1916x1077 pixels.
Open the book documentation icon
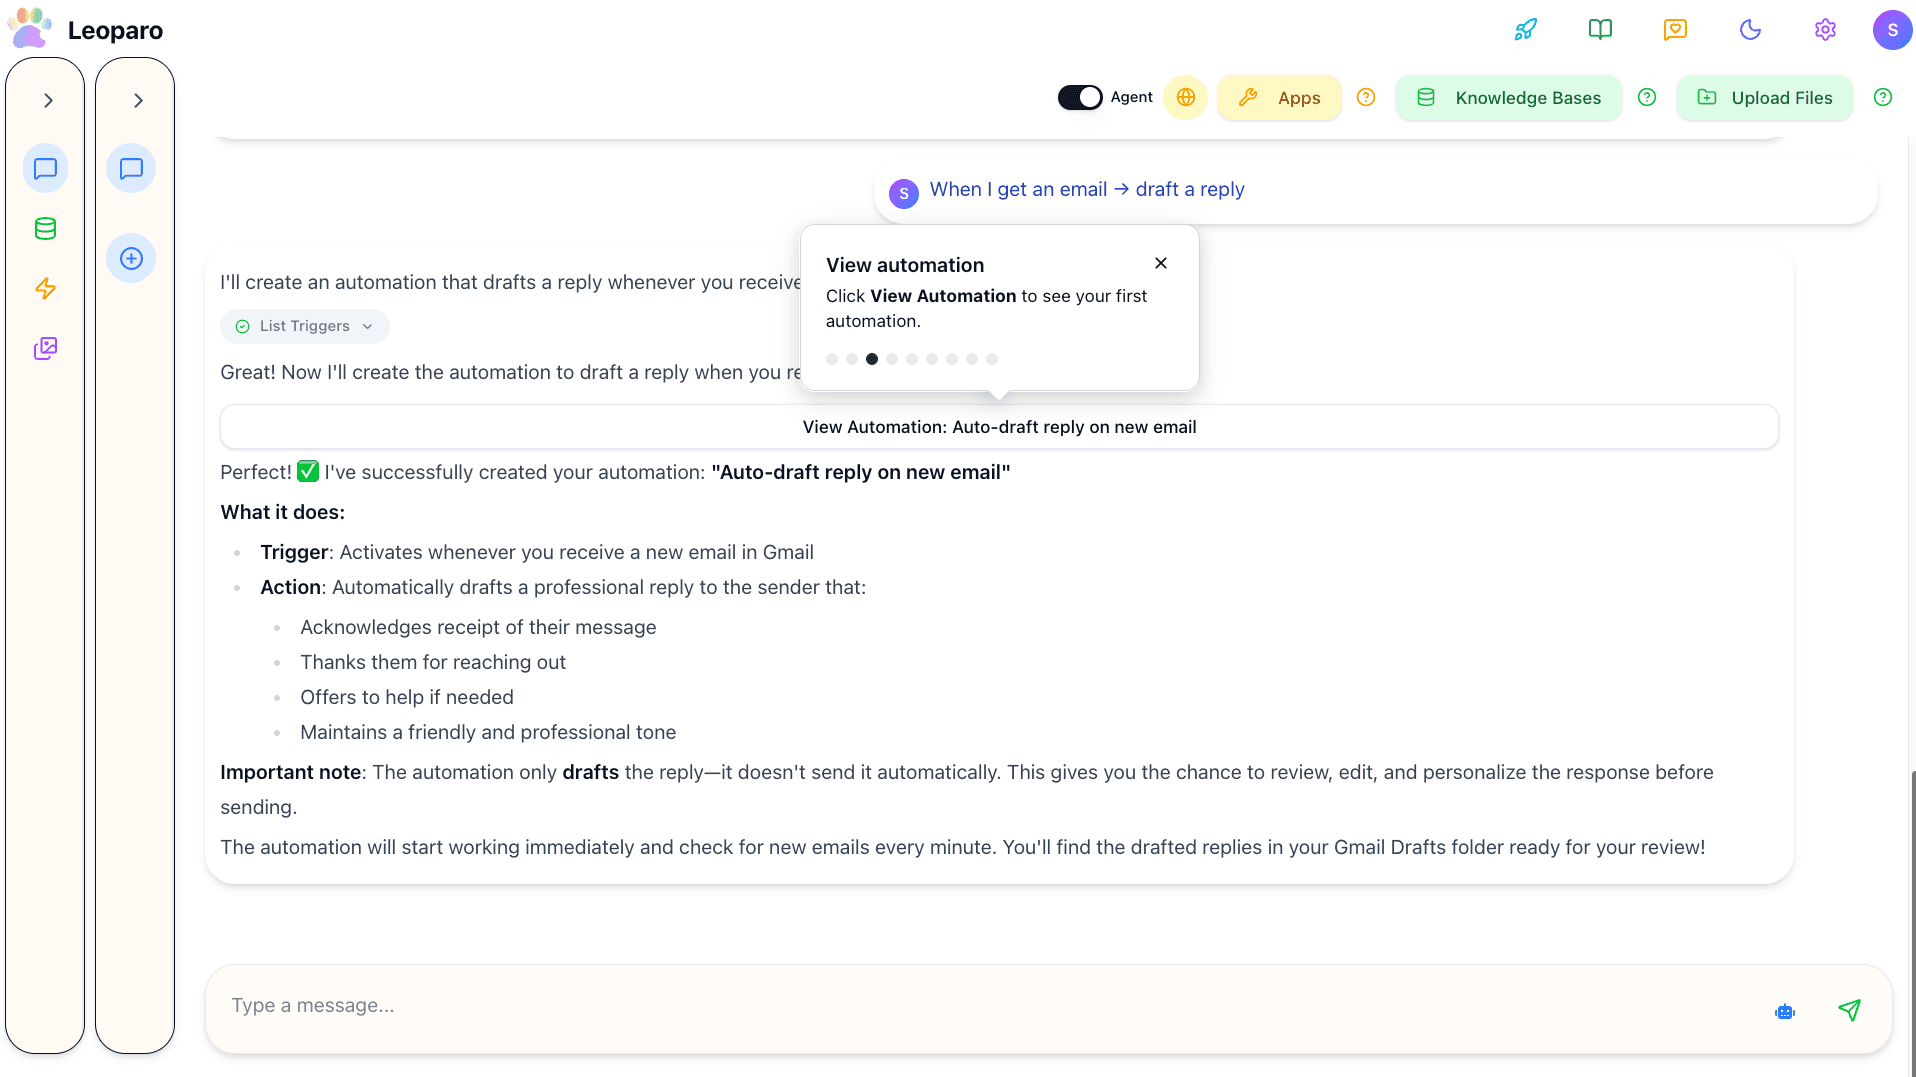coord(1599,29)
